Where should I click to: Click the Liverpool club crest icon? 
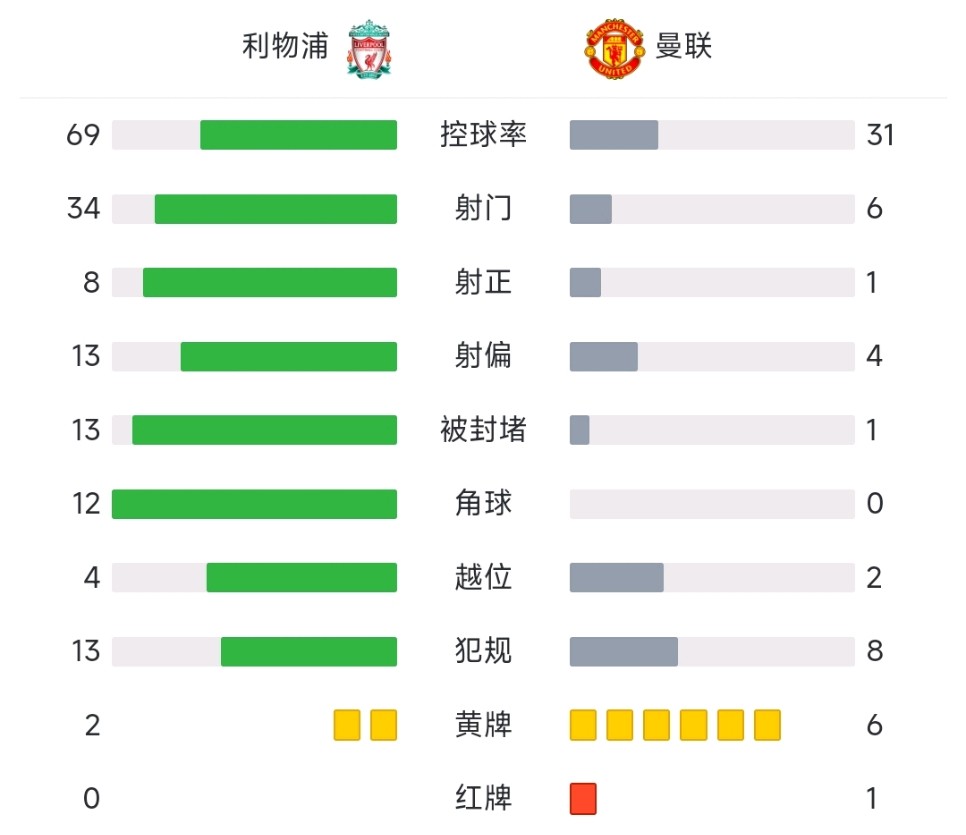[x=368, y=49]
